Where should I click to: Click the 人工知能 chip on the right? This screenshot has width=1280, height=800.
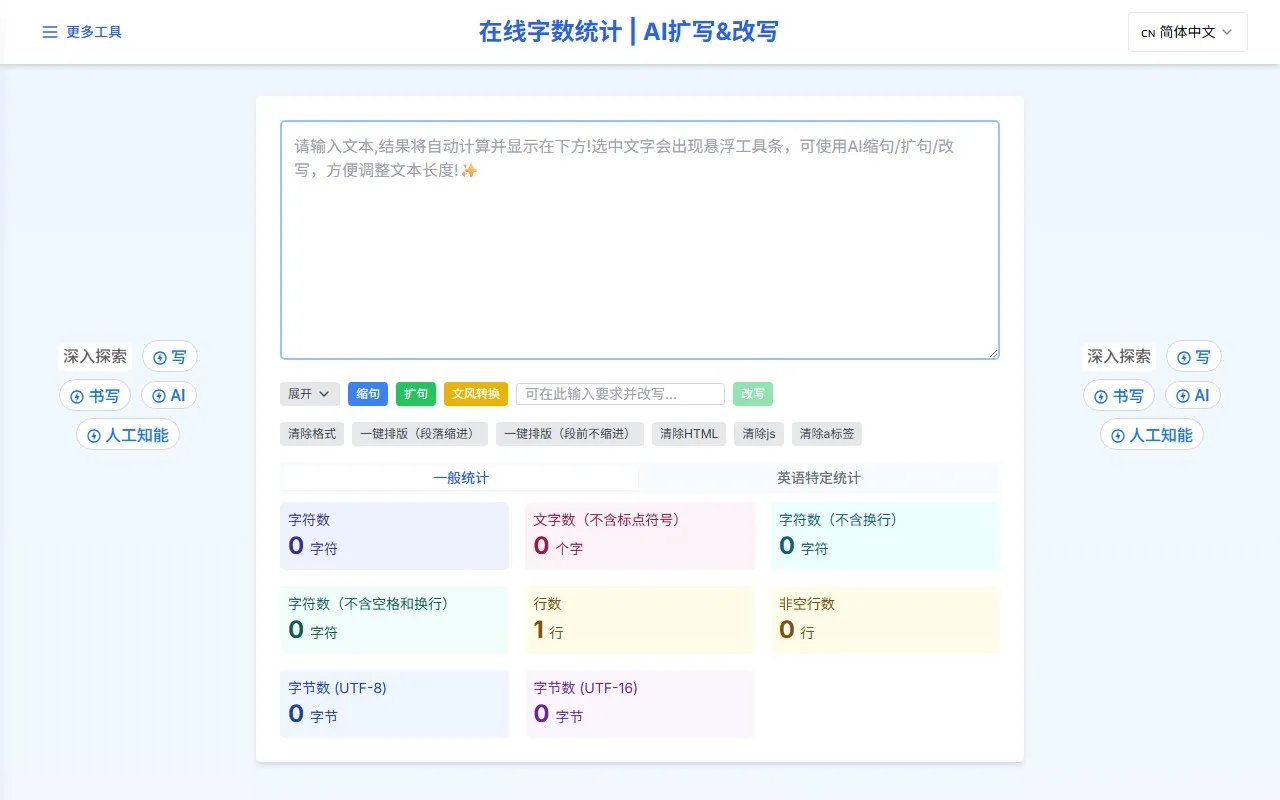1150,434
